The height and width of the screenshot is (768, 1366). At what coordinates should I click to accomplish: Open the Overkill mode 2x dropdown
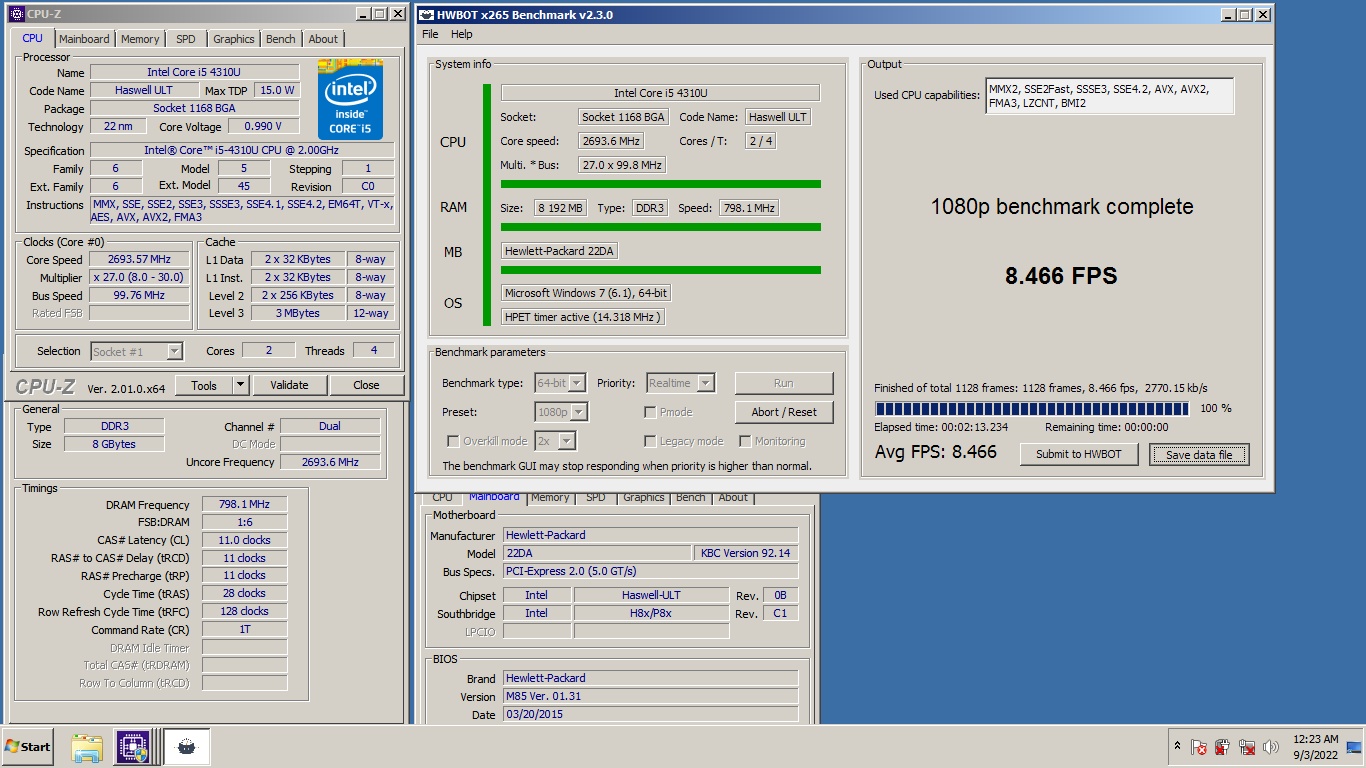pyautogui.click(x=555, y=441)
